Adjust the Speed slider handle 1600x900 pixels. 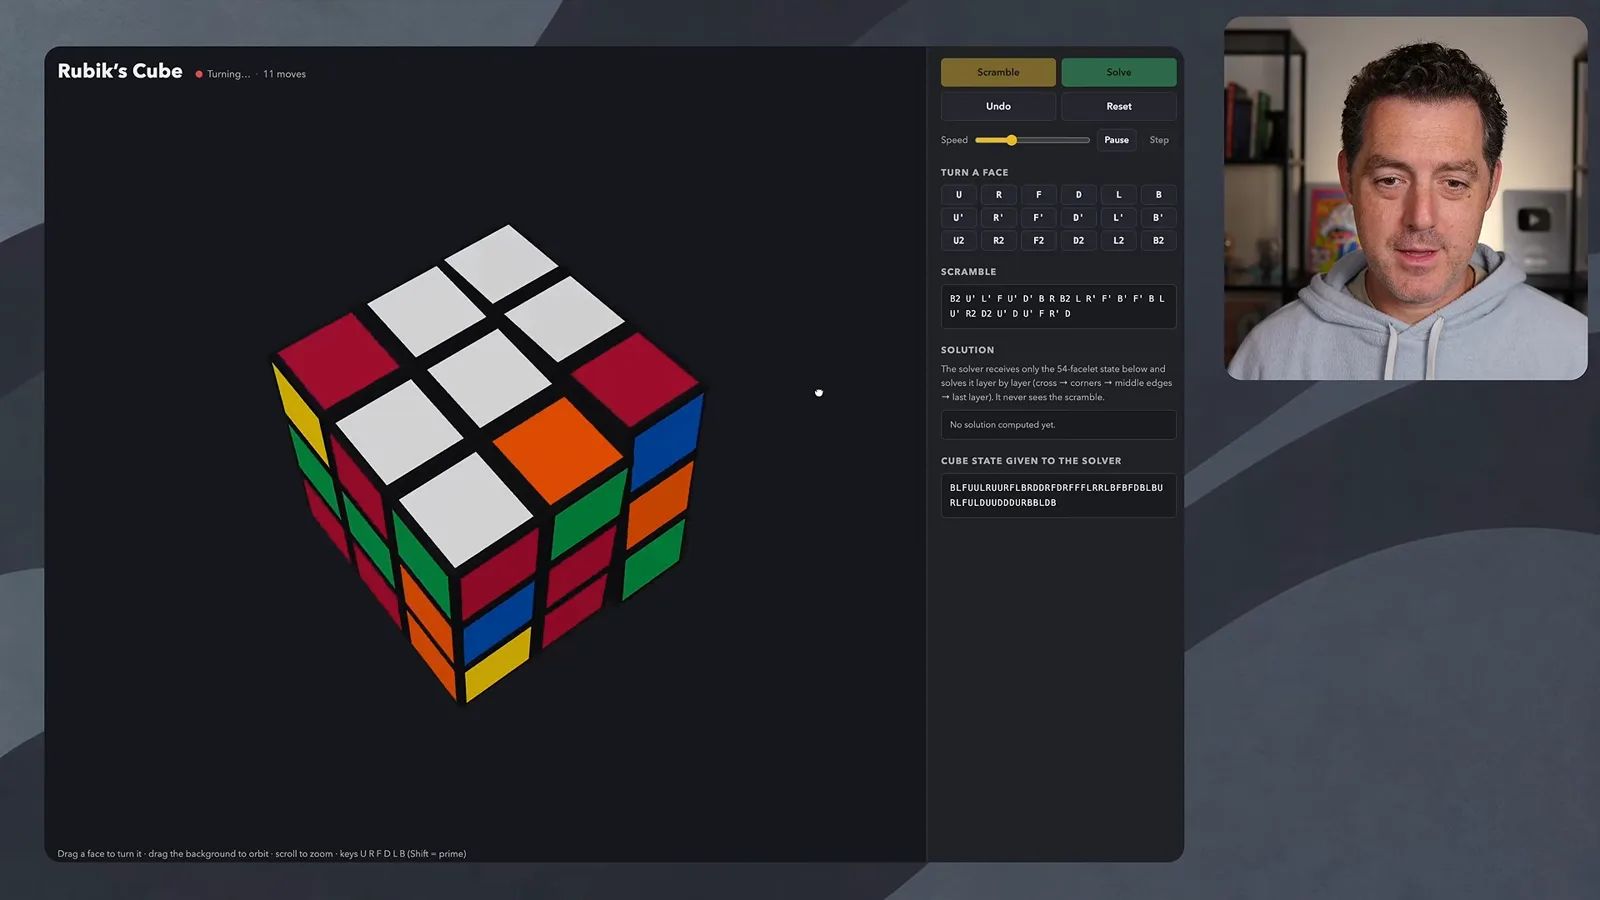[1011, 140]
